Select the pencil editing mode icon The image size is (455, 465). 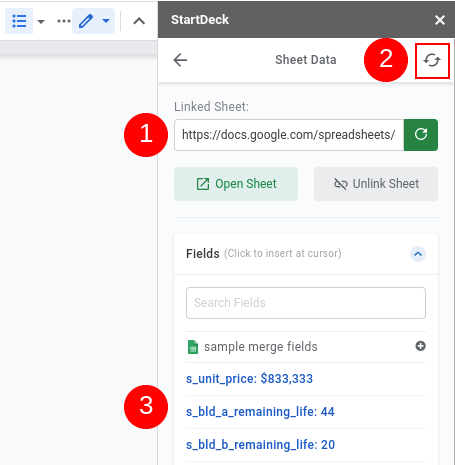coord(86,21)
